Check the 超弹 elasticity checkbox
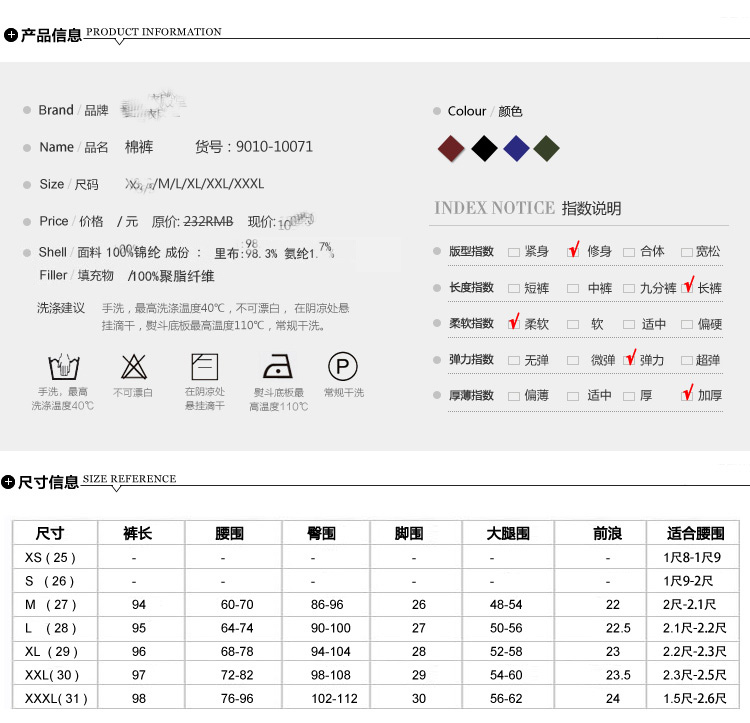Viewport: 750px width, 723px height. click(x=687, y=361)
